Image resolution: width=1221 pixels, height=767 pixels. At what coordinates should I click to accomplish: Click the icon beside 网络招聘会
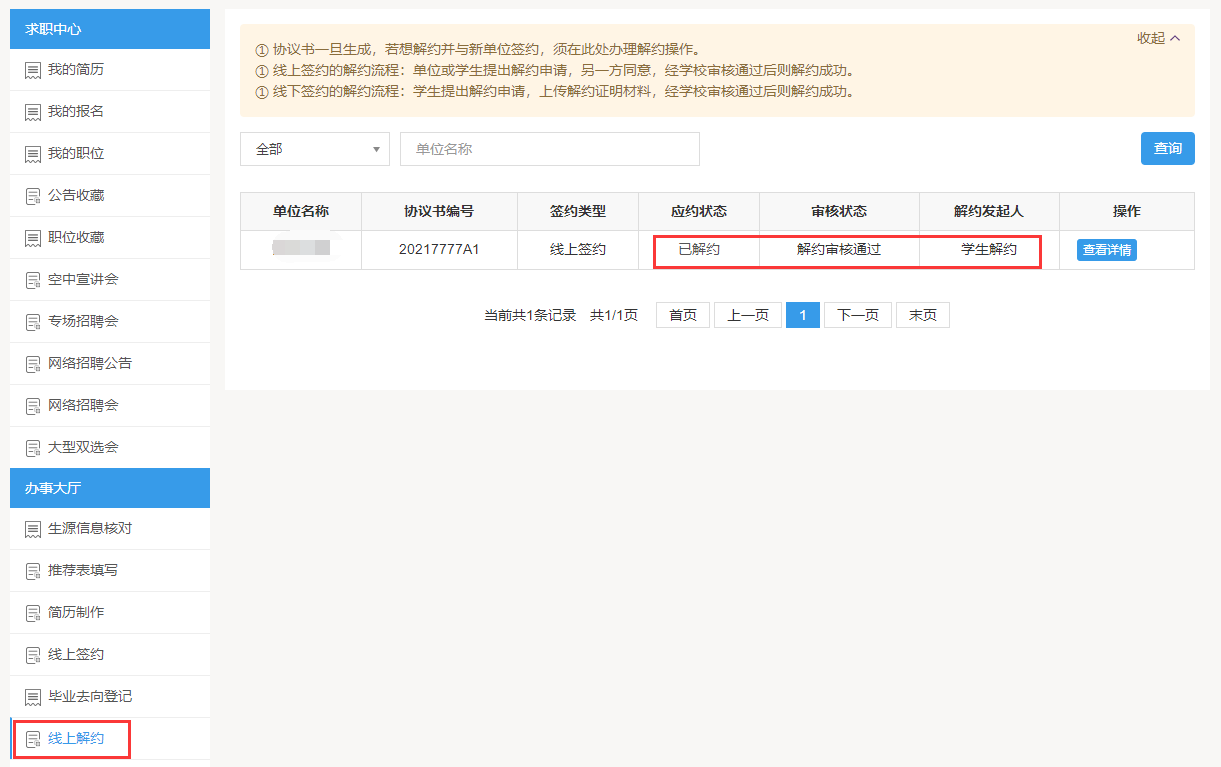[x=33, y=406]
